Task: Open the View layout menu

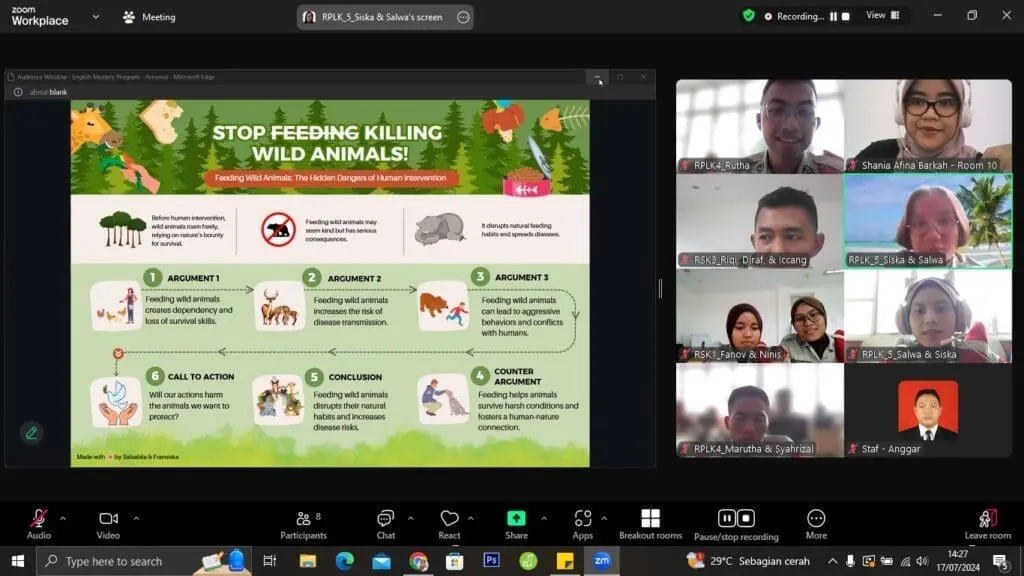Action: [x=881, y=15]
